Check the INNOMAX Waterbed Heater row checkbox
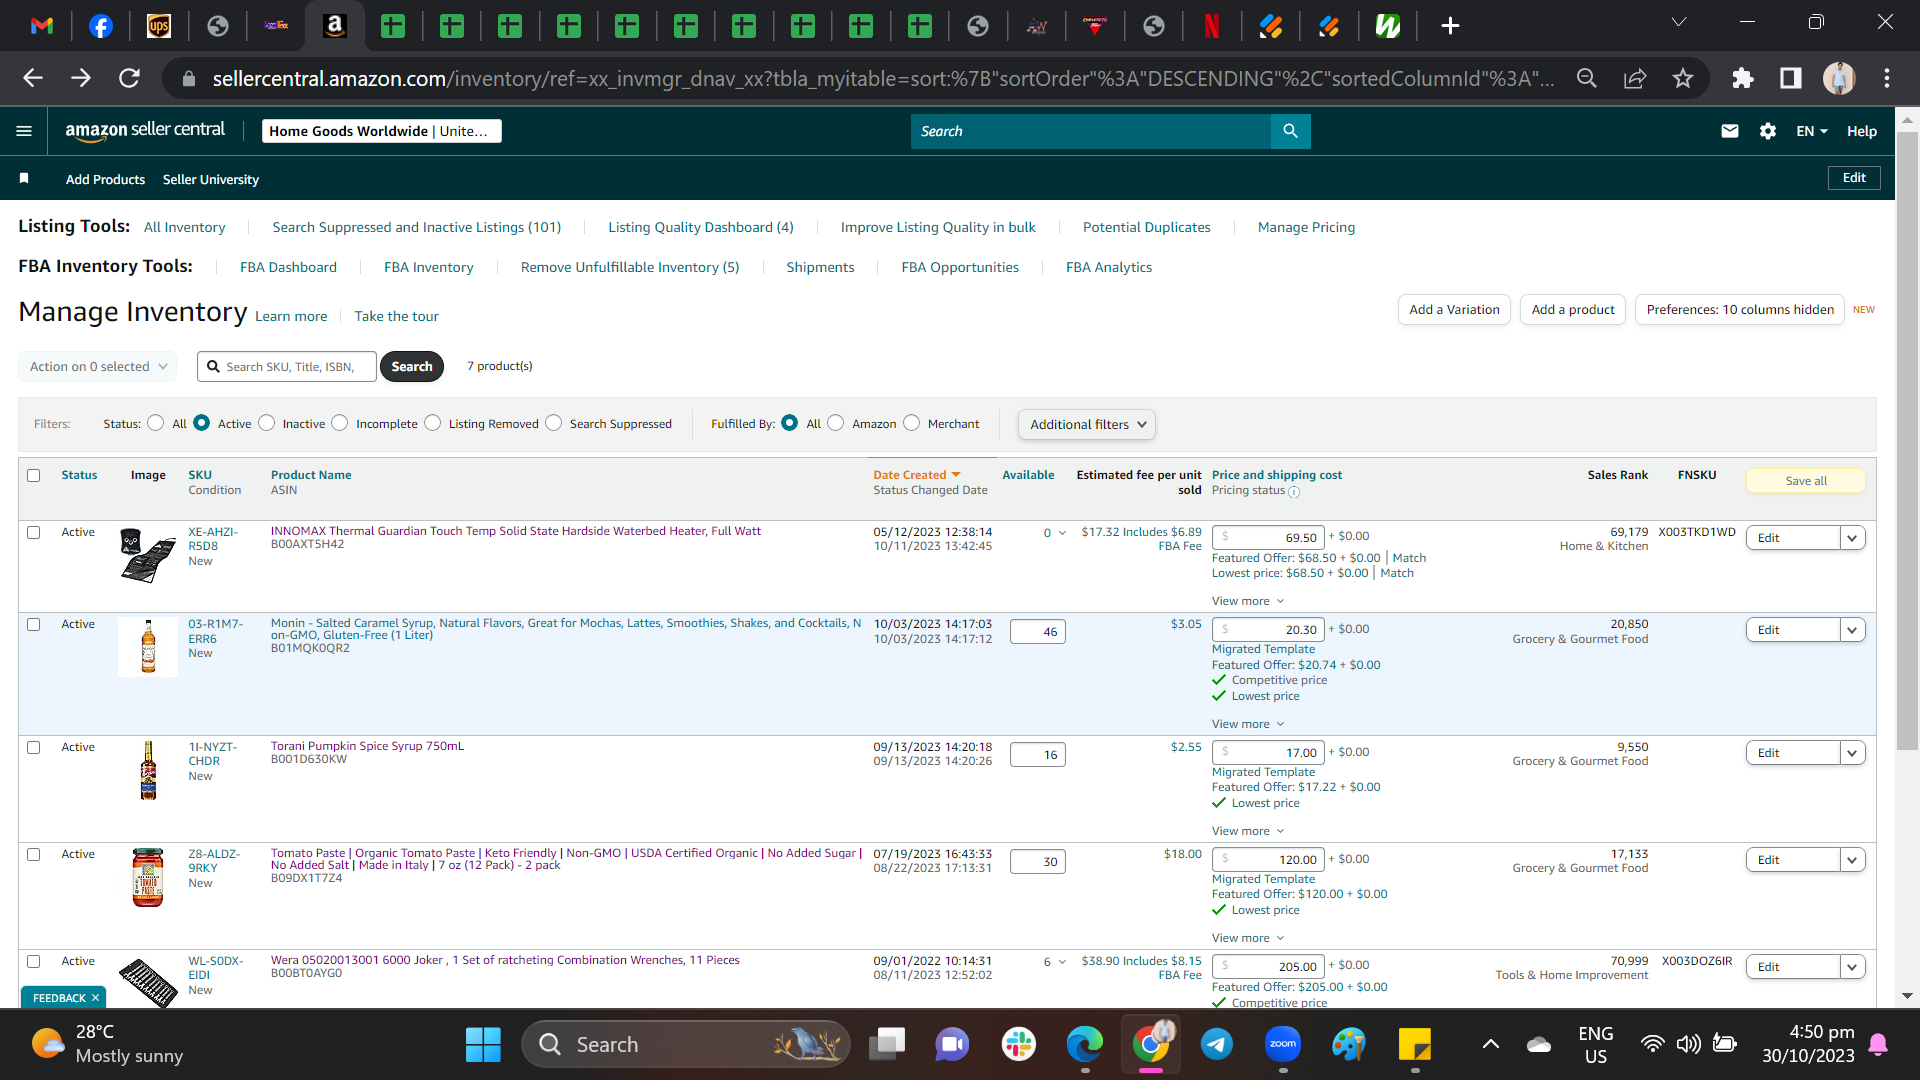1920x1080 pixels. (34, 533)
